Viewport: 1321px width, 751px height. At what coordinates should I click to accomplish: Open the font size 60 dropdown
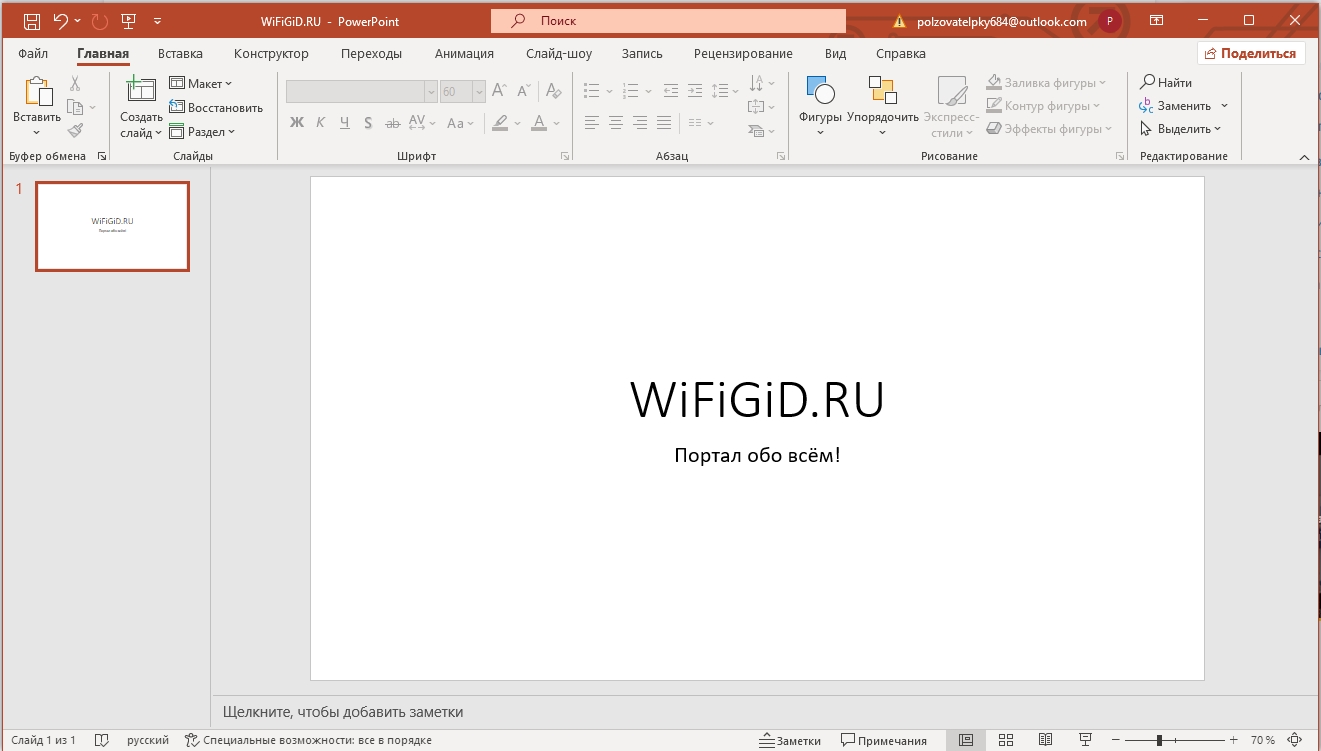(479, 91)
